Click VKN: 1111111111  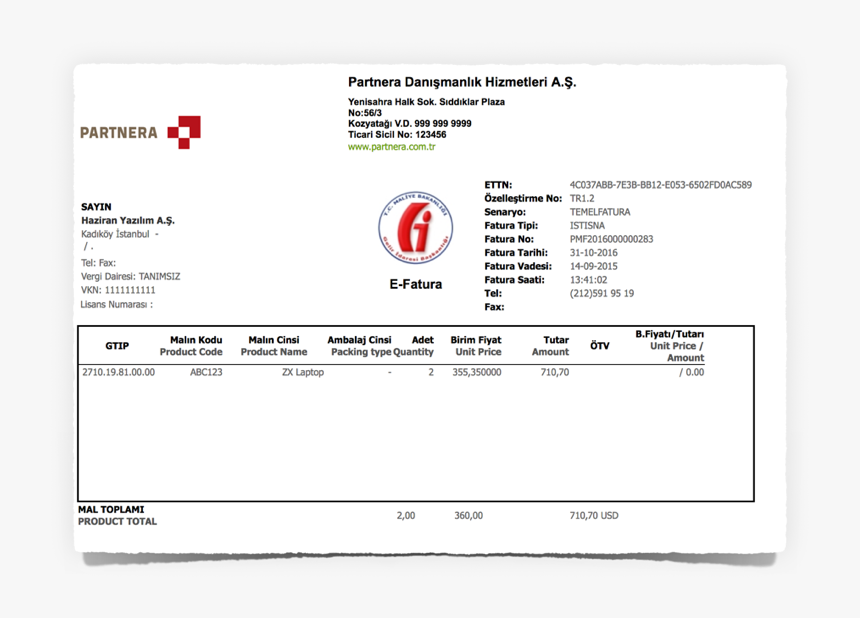(x=118, y=290)
